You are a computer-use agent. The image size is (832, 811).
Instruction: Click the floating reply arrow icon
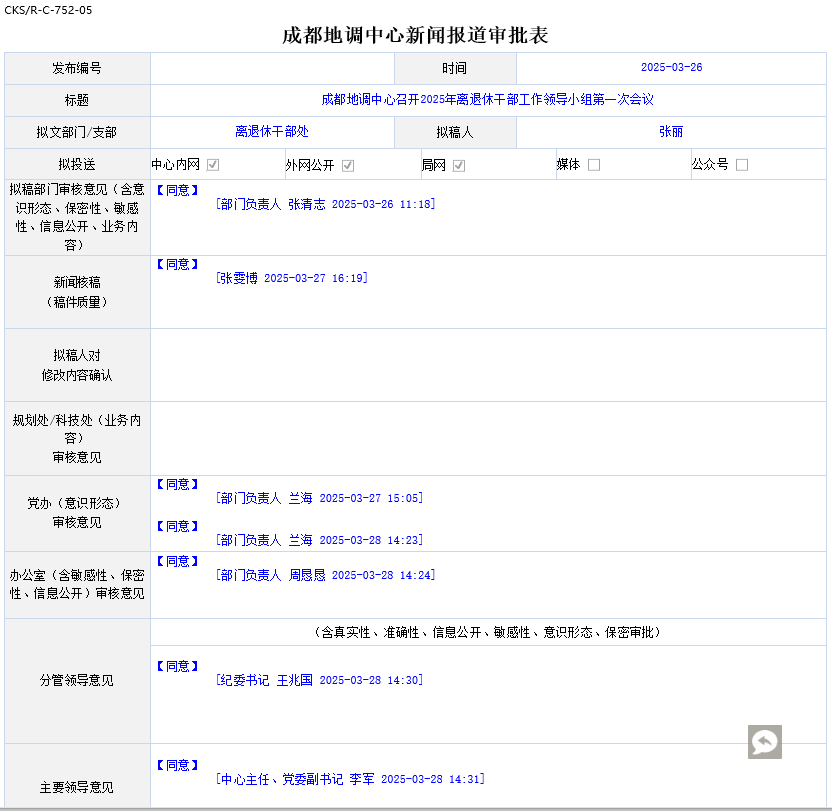(x=765, y=741)
